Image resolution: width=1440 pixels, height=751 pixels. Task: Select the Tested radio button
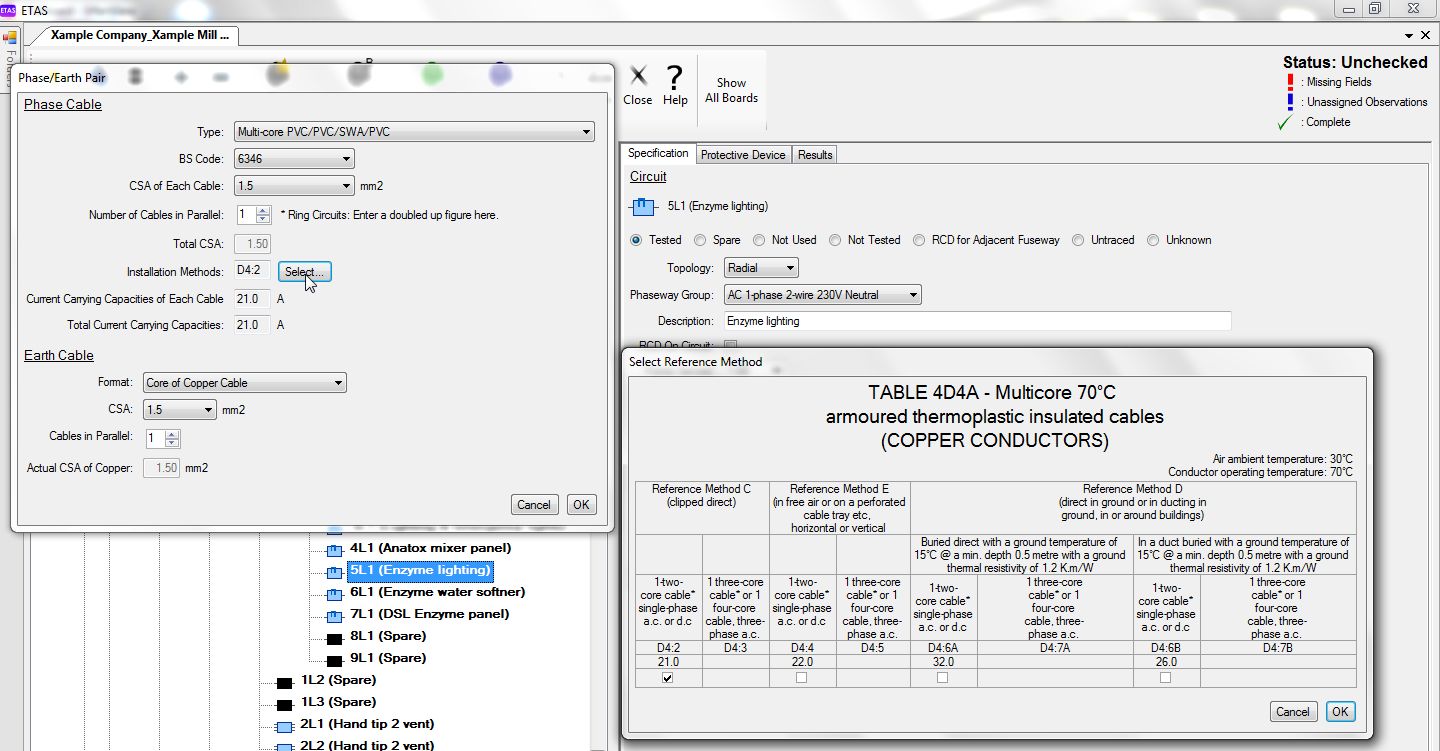point(636,240)
